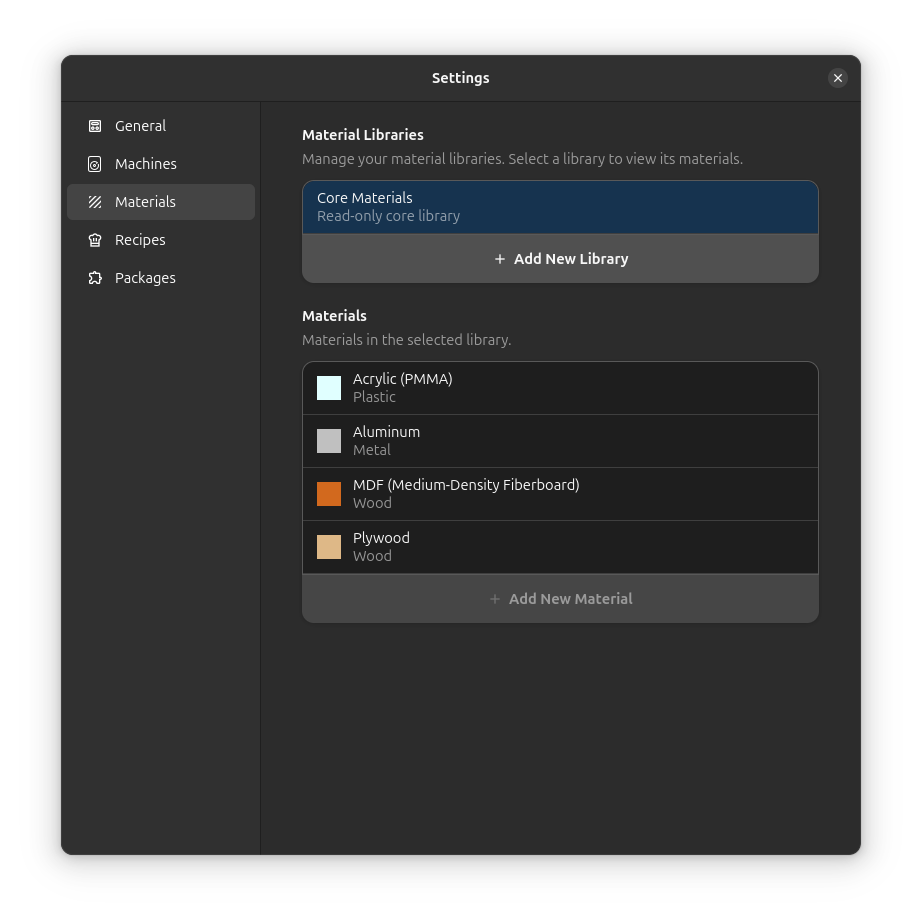Open the Packages section
Screen dimensions: 922x922
pos(144,278)
